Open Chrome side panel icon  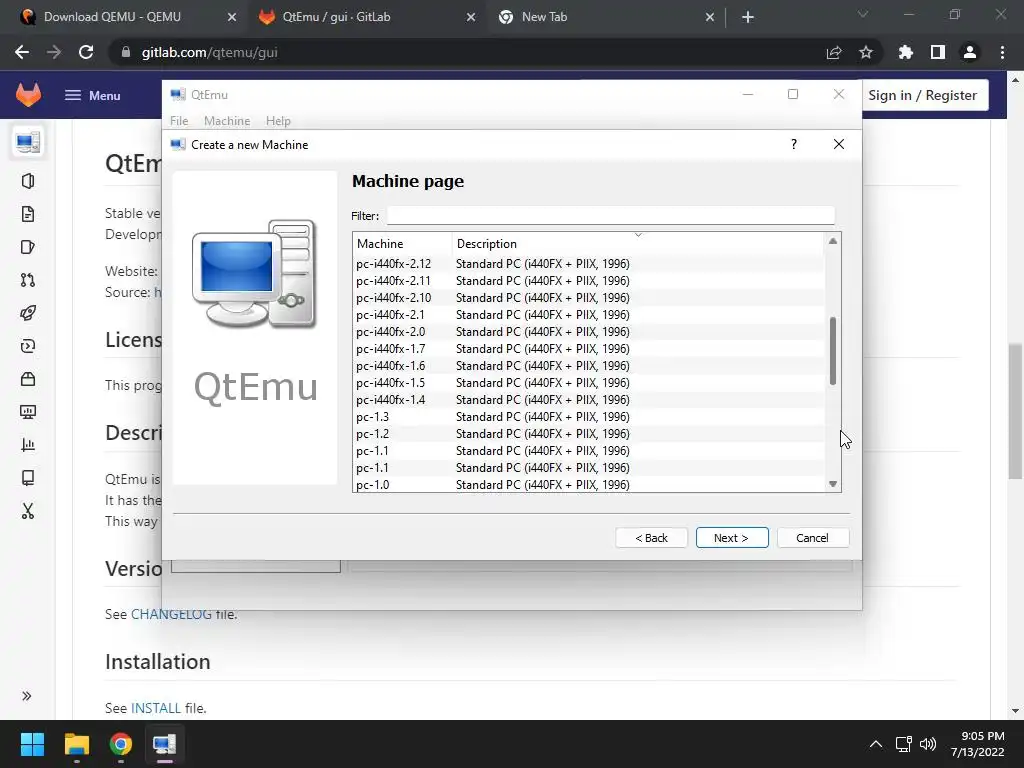938,52
